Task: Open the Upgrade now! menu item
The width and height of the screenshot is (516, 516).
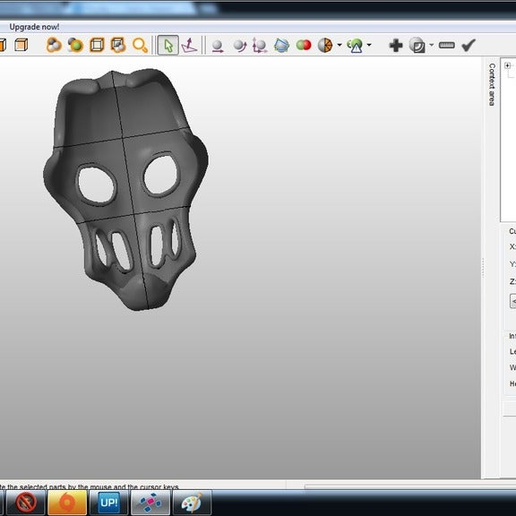Action: 34,27
